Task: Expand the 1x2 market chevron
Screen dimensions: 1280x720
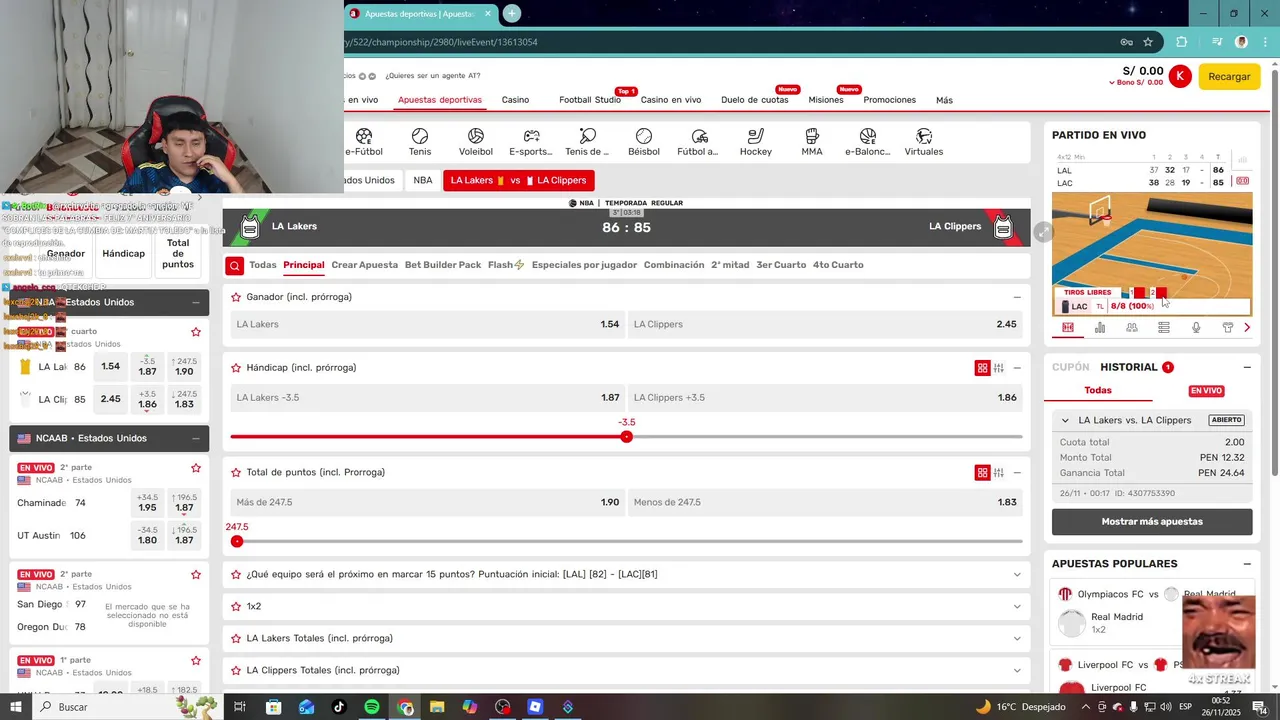Action: pos(1017,606)
